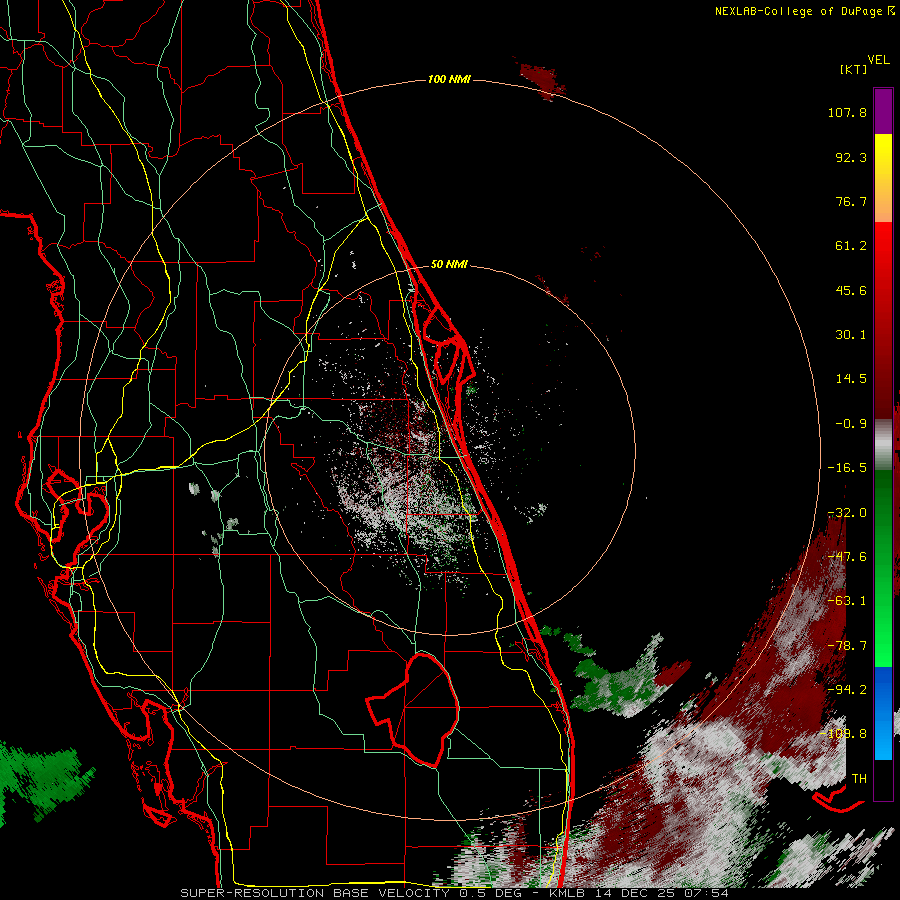Select the 61.2 value on velocity scale

851,246
